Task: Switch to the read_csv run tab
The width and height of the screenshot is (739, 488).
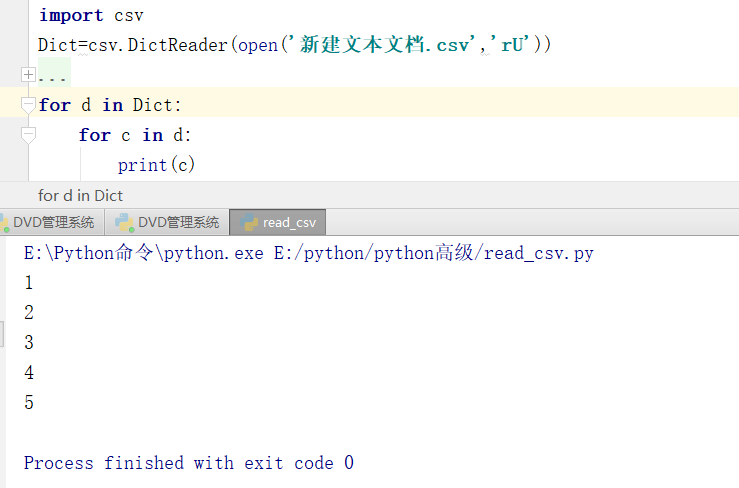Action: tap(278, 222)
